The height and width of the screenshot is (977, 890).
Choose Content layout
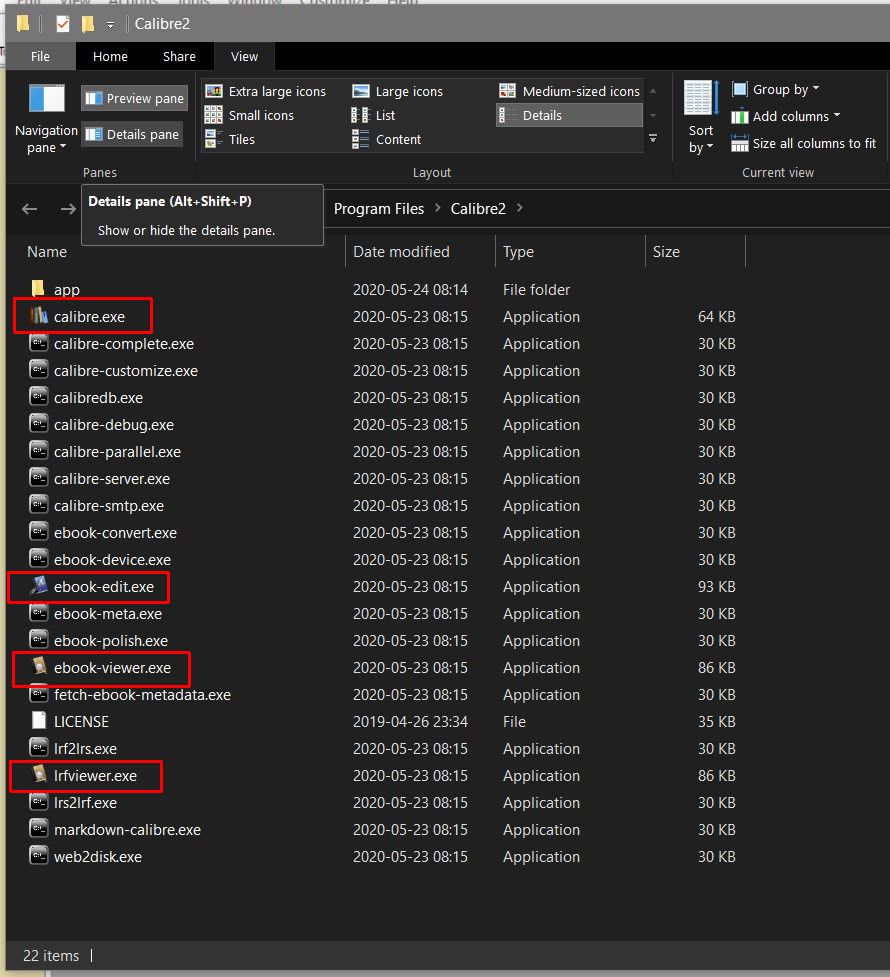[x=386, y=139]
